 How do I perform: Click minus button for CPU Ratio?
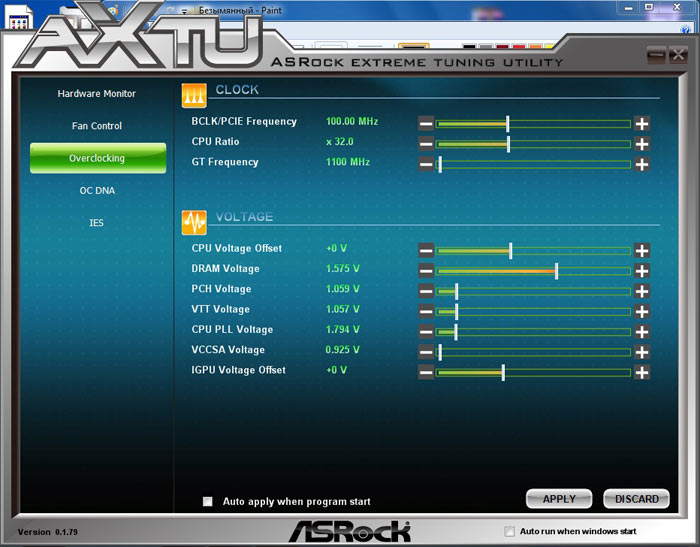tap(426, 143)
